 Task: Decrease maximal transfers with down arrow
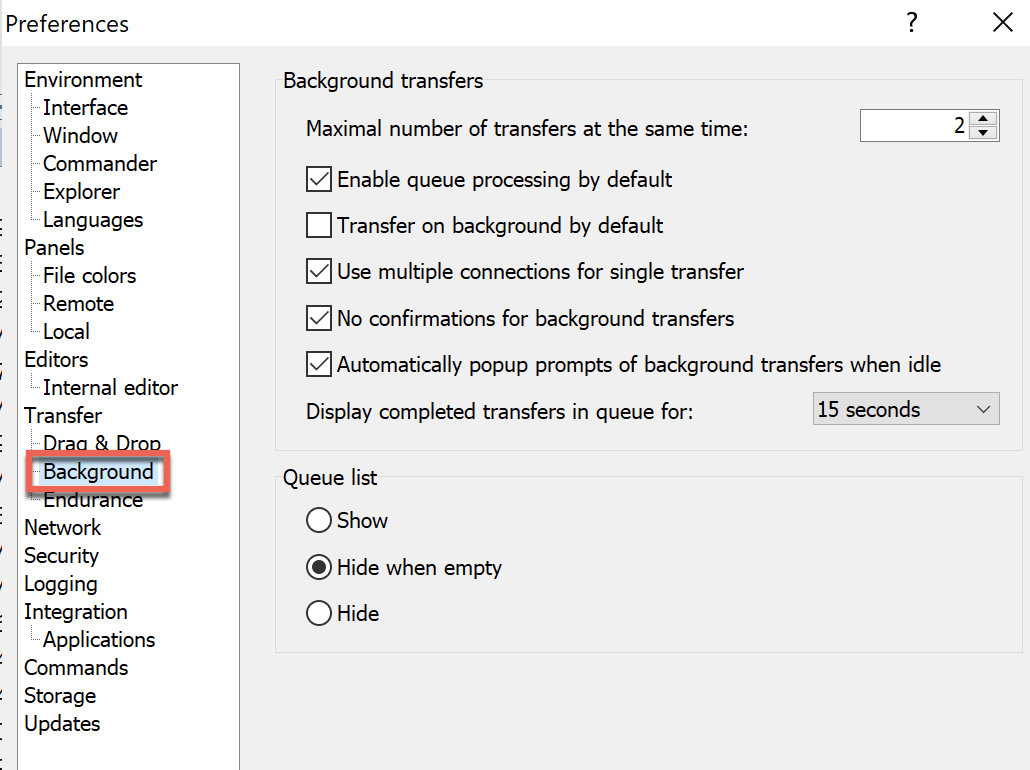click(984, 133)
